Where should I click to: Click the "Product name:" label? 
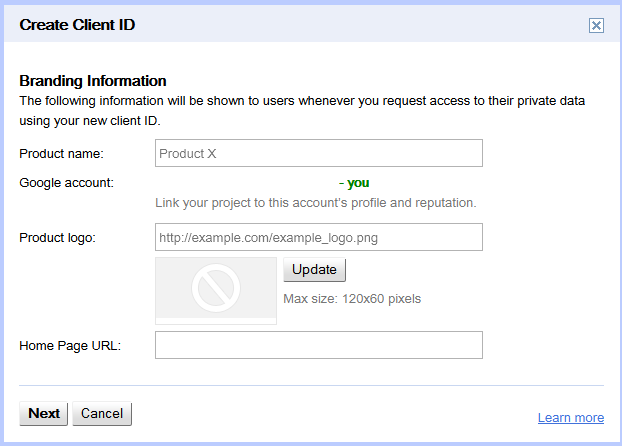point(61,154)
